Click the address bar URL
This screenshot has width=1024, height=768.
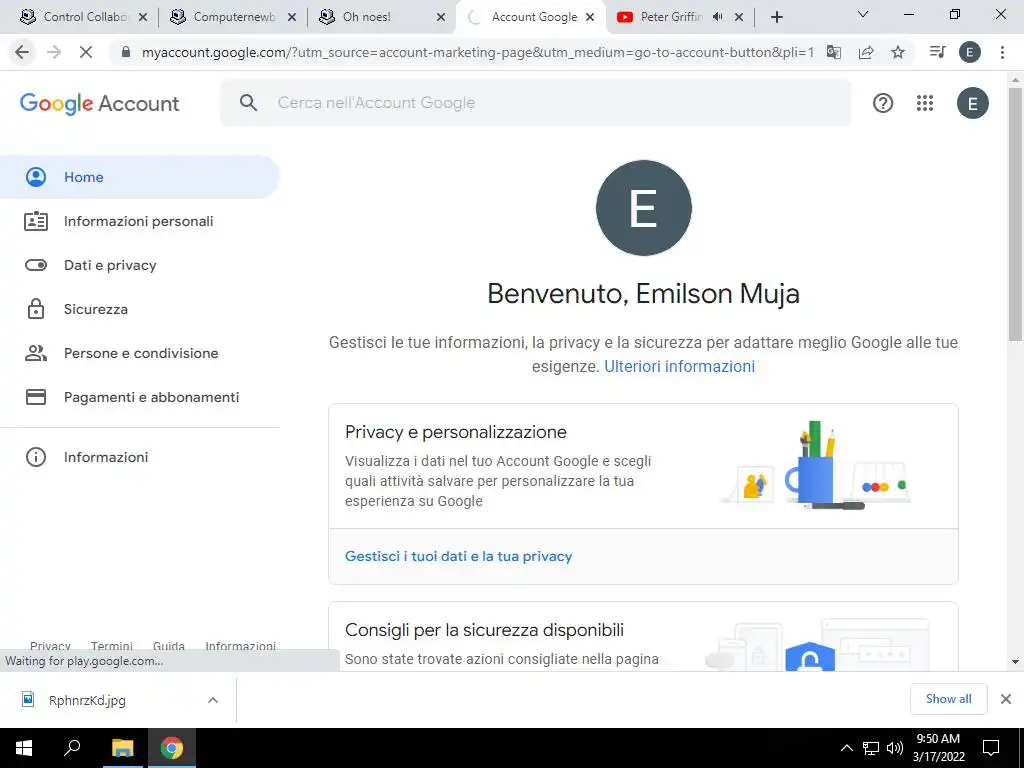click(x=478, y=52)
